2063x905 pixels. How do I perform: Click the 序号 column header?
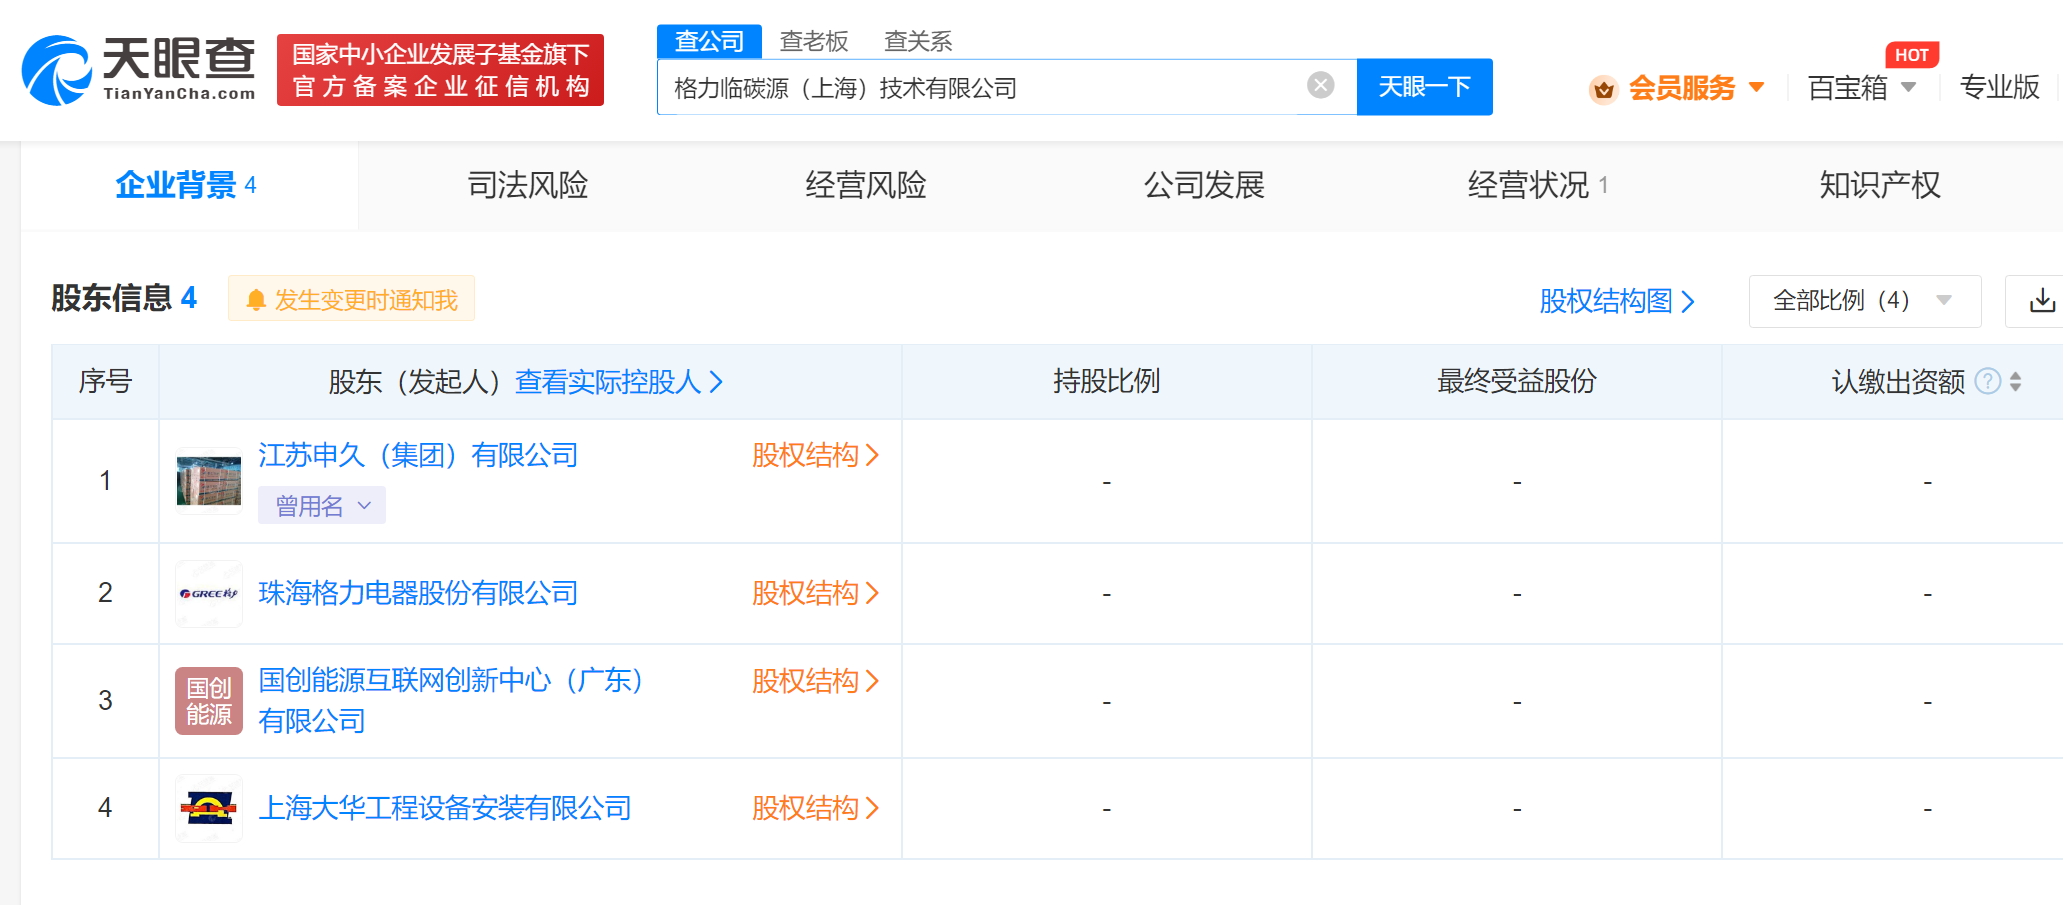105,381
